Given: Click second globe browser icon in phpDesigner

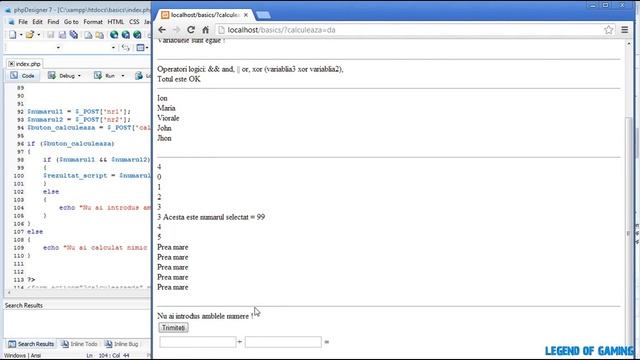Looking at the screenshot, I should [126, 35].
